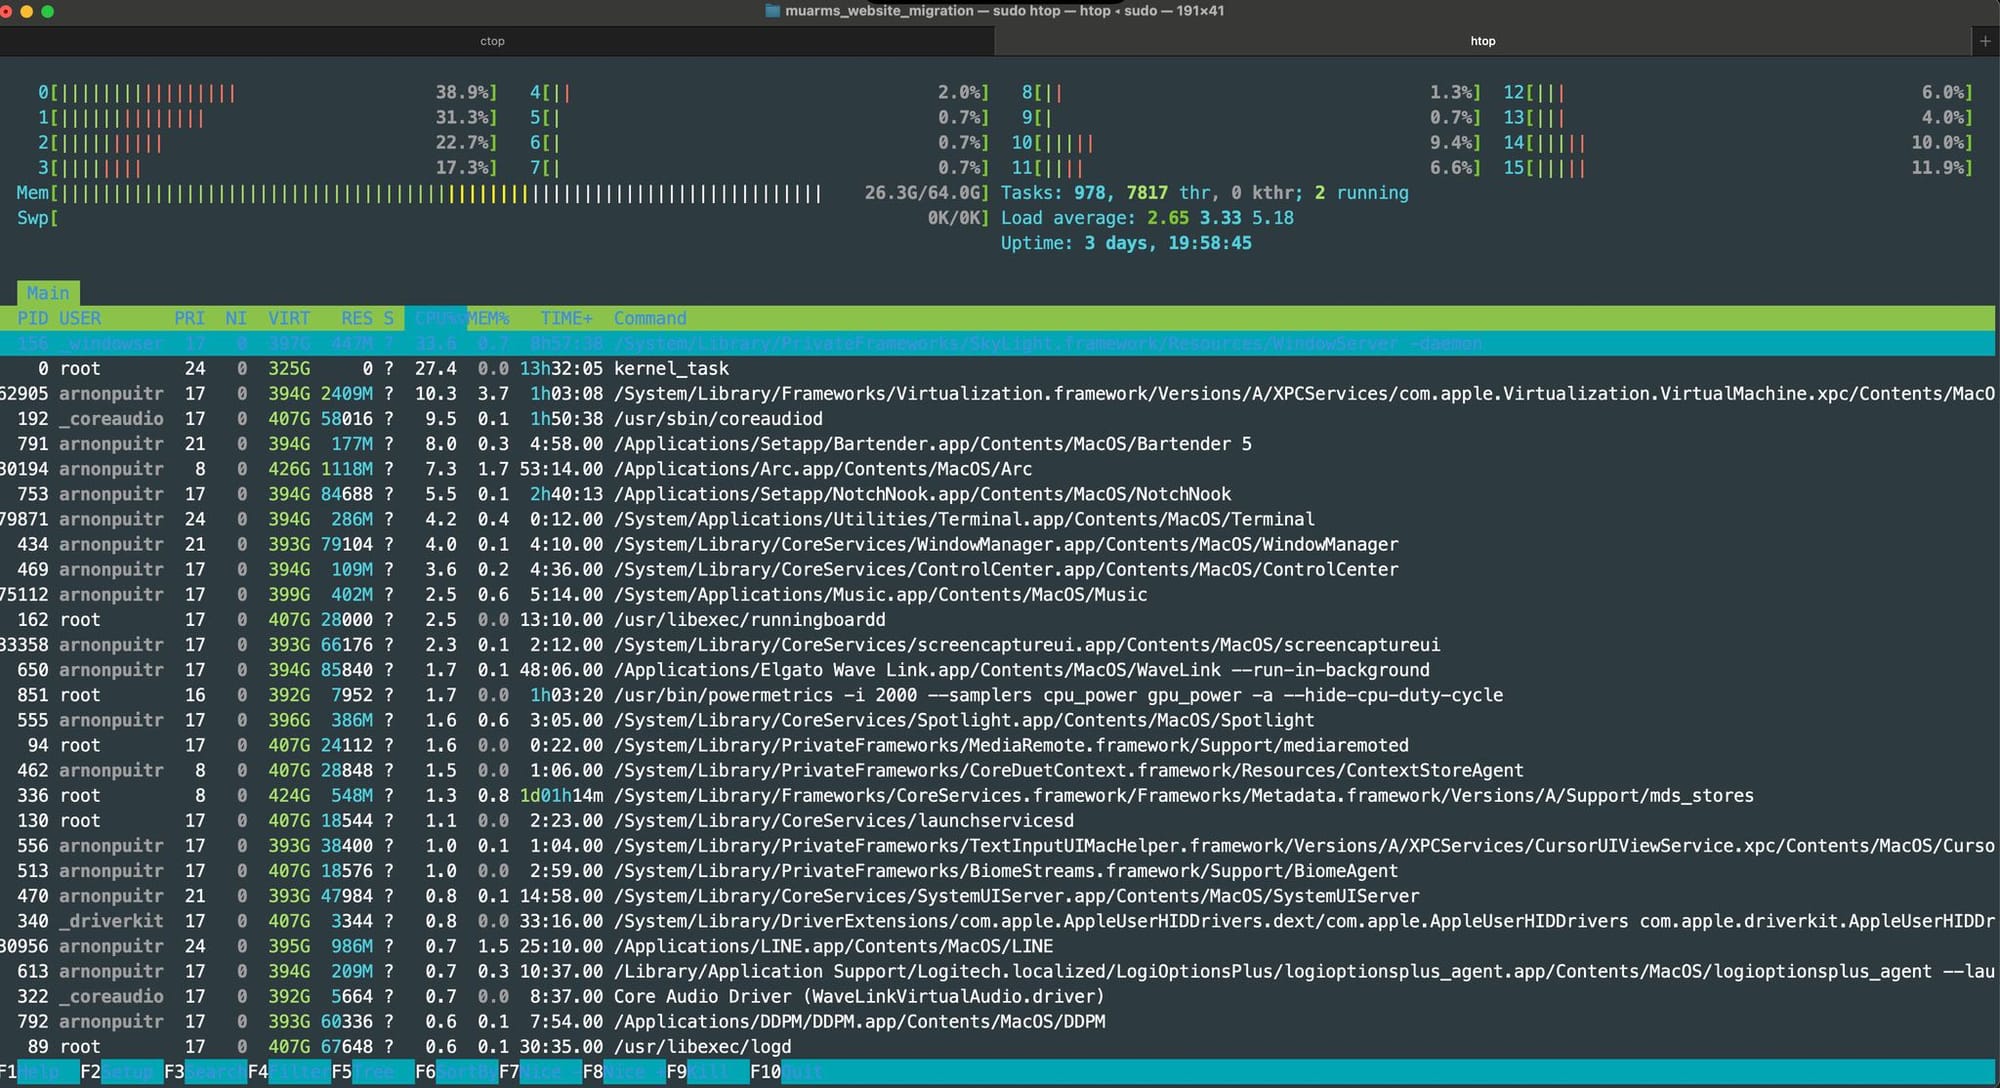Click the folder icon in the title bar
The width and height of the screenshot is (2000, 1088).
click(x=773, y=11)
